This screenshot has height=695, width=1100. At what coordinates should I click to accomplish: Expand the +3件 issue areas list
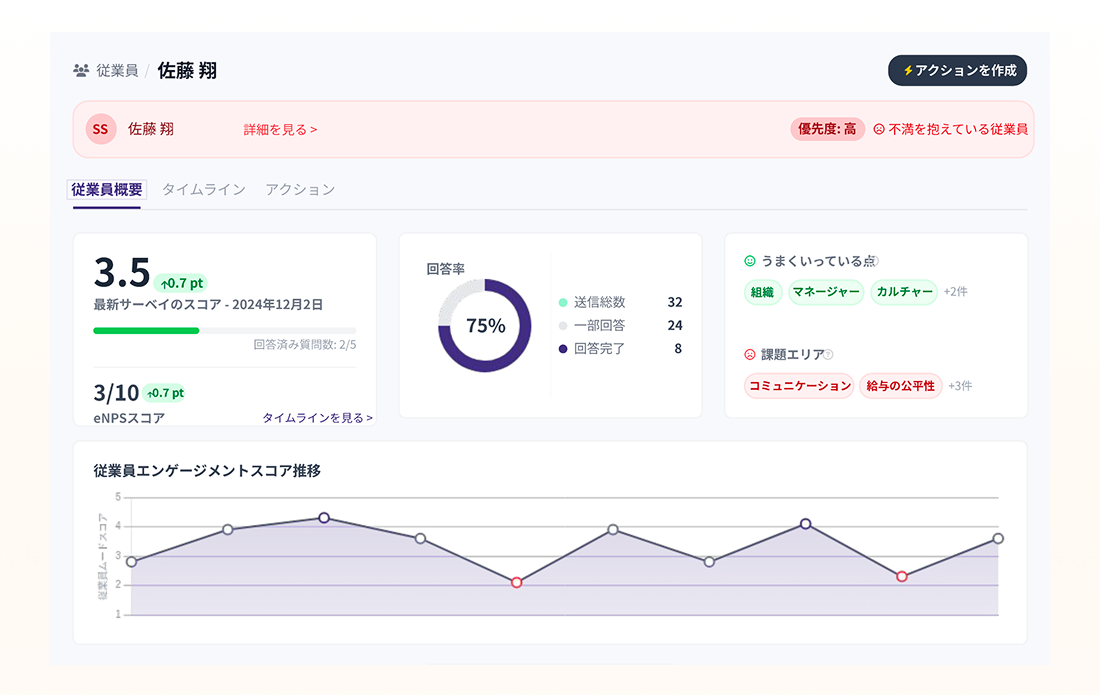click(x=960, y=386)
